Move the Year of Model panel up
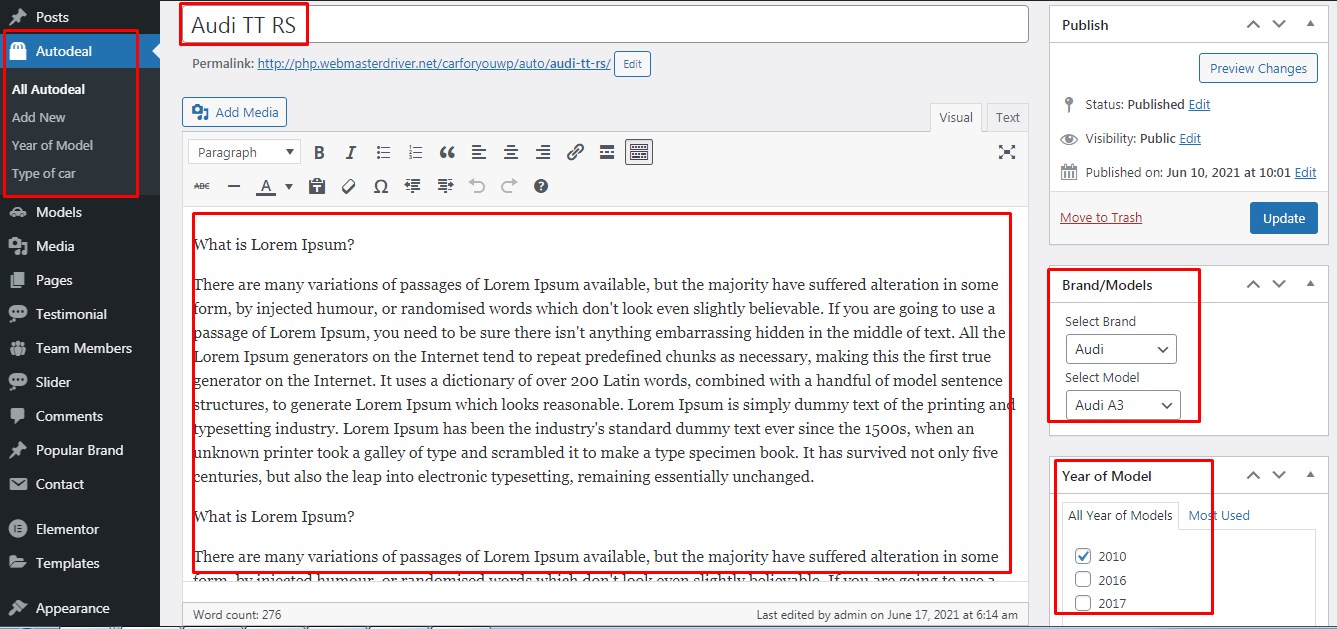 (1253, 476)
